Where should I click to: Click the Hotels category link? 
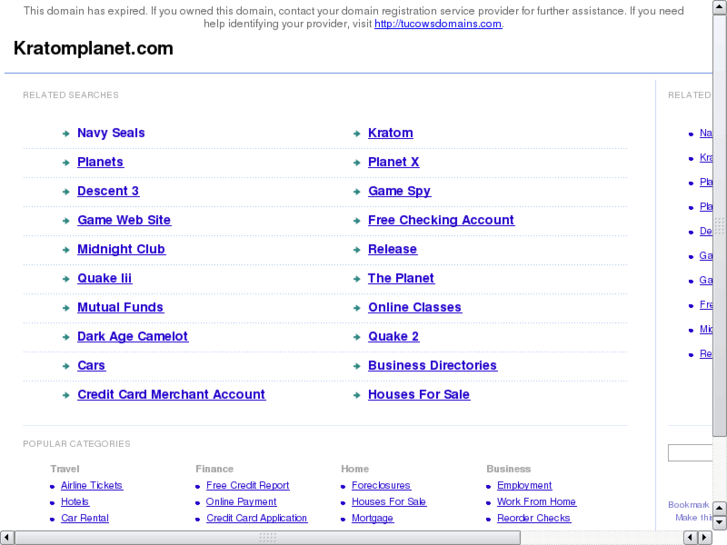tap(75, 502)
